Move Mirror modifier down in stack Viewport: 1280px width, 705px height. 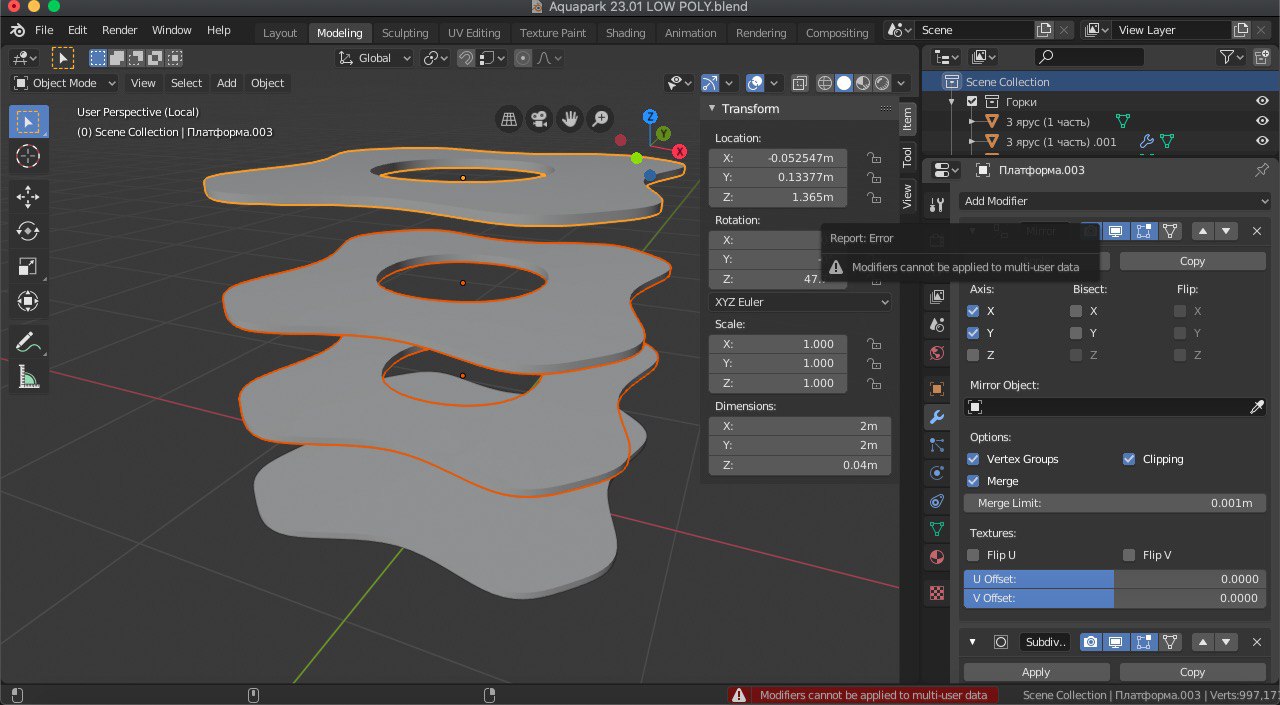coord(1227,231)
